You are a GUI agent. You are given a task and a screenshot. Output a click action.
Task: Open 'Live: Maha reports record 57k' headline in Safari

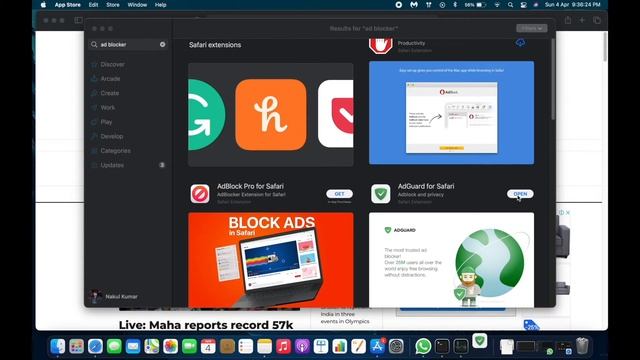pos(206,325)
